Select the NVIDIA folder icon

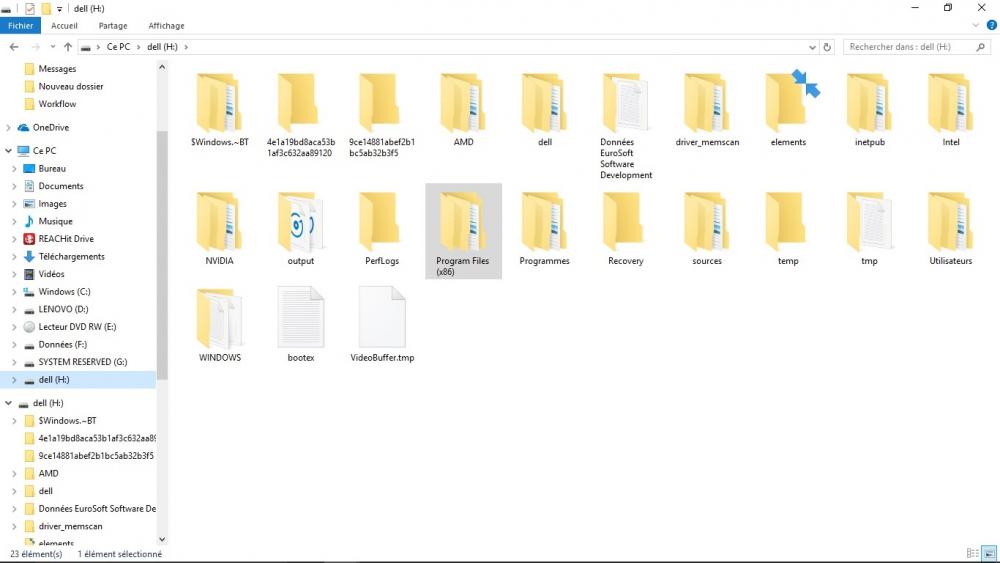(219, 221)
